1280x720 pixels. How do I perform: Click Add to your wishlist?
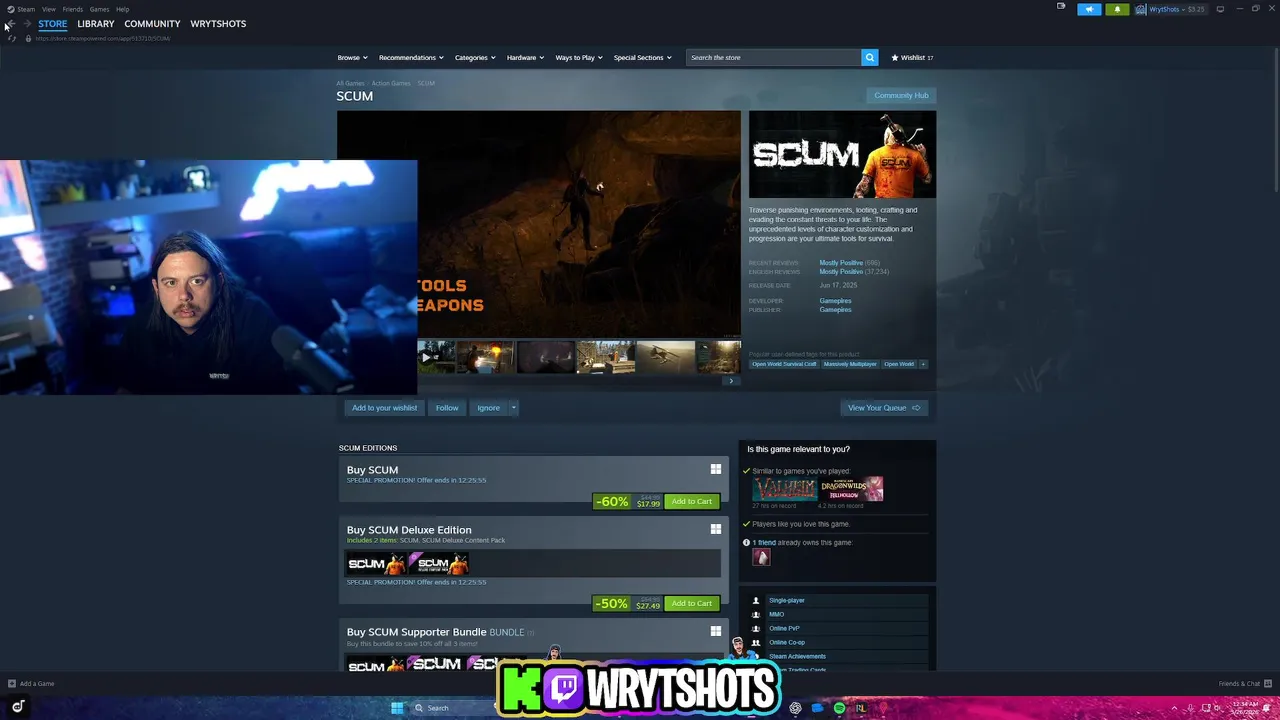coord(384,407)
